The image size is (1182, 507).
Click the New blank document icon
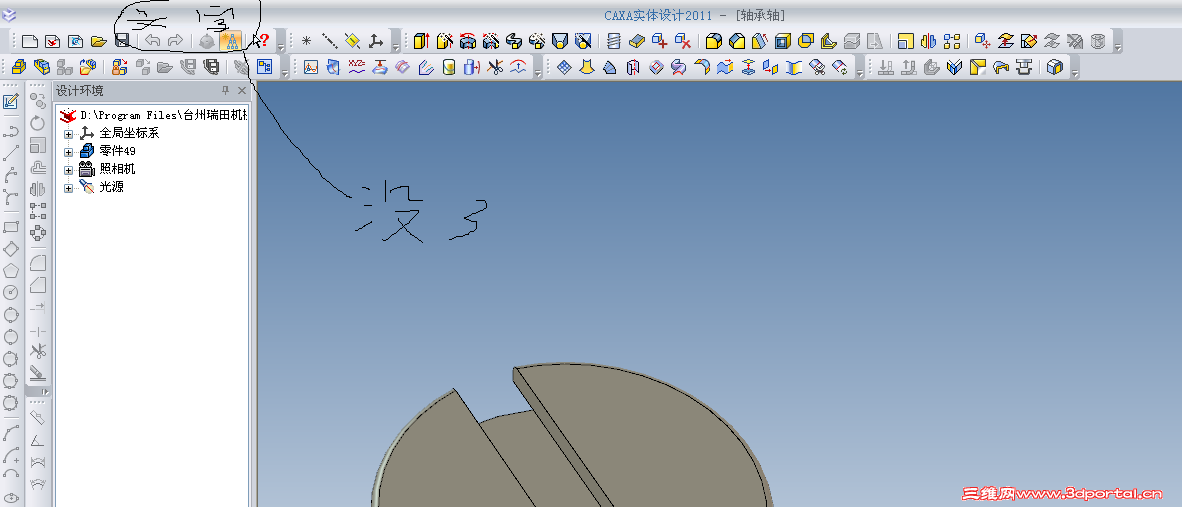(30, 41)
